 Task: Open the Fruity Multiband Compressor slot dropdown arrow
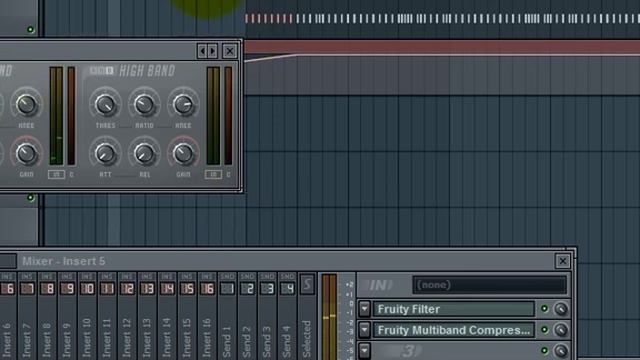point(364,330)
